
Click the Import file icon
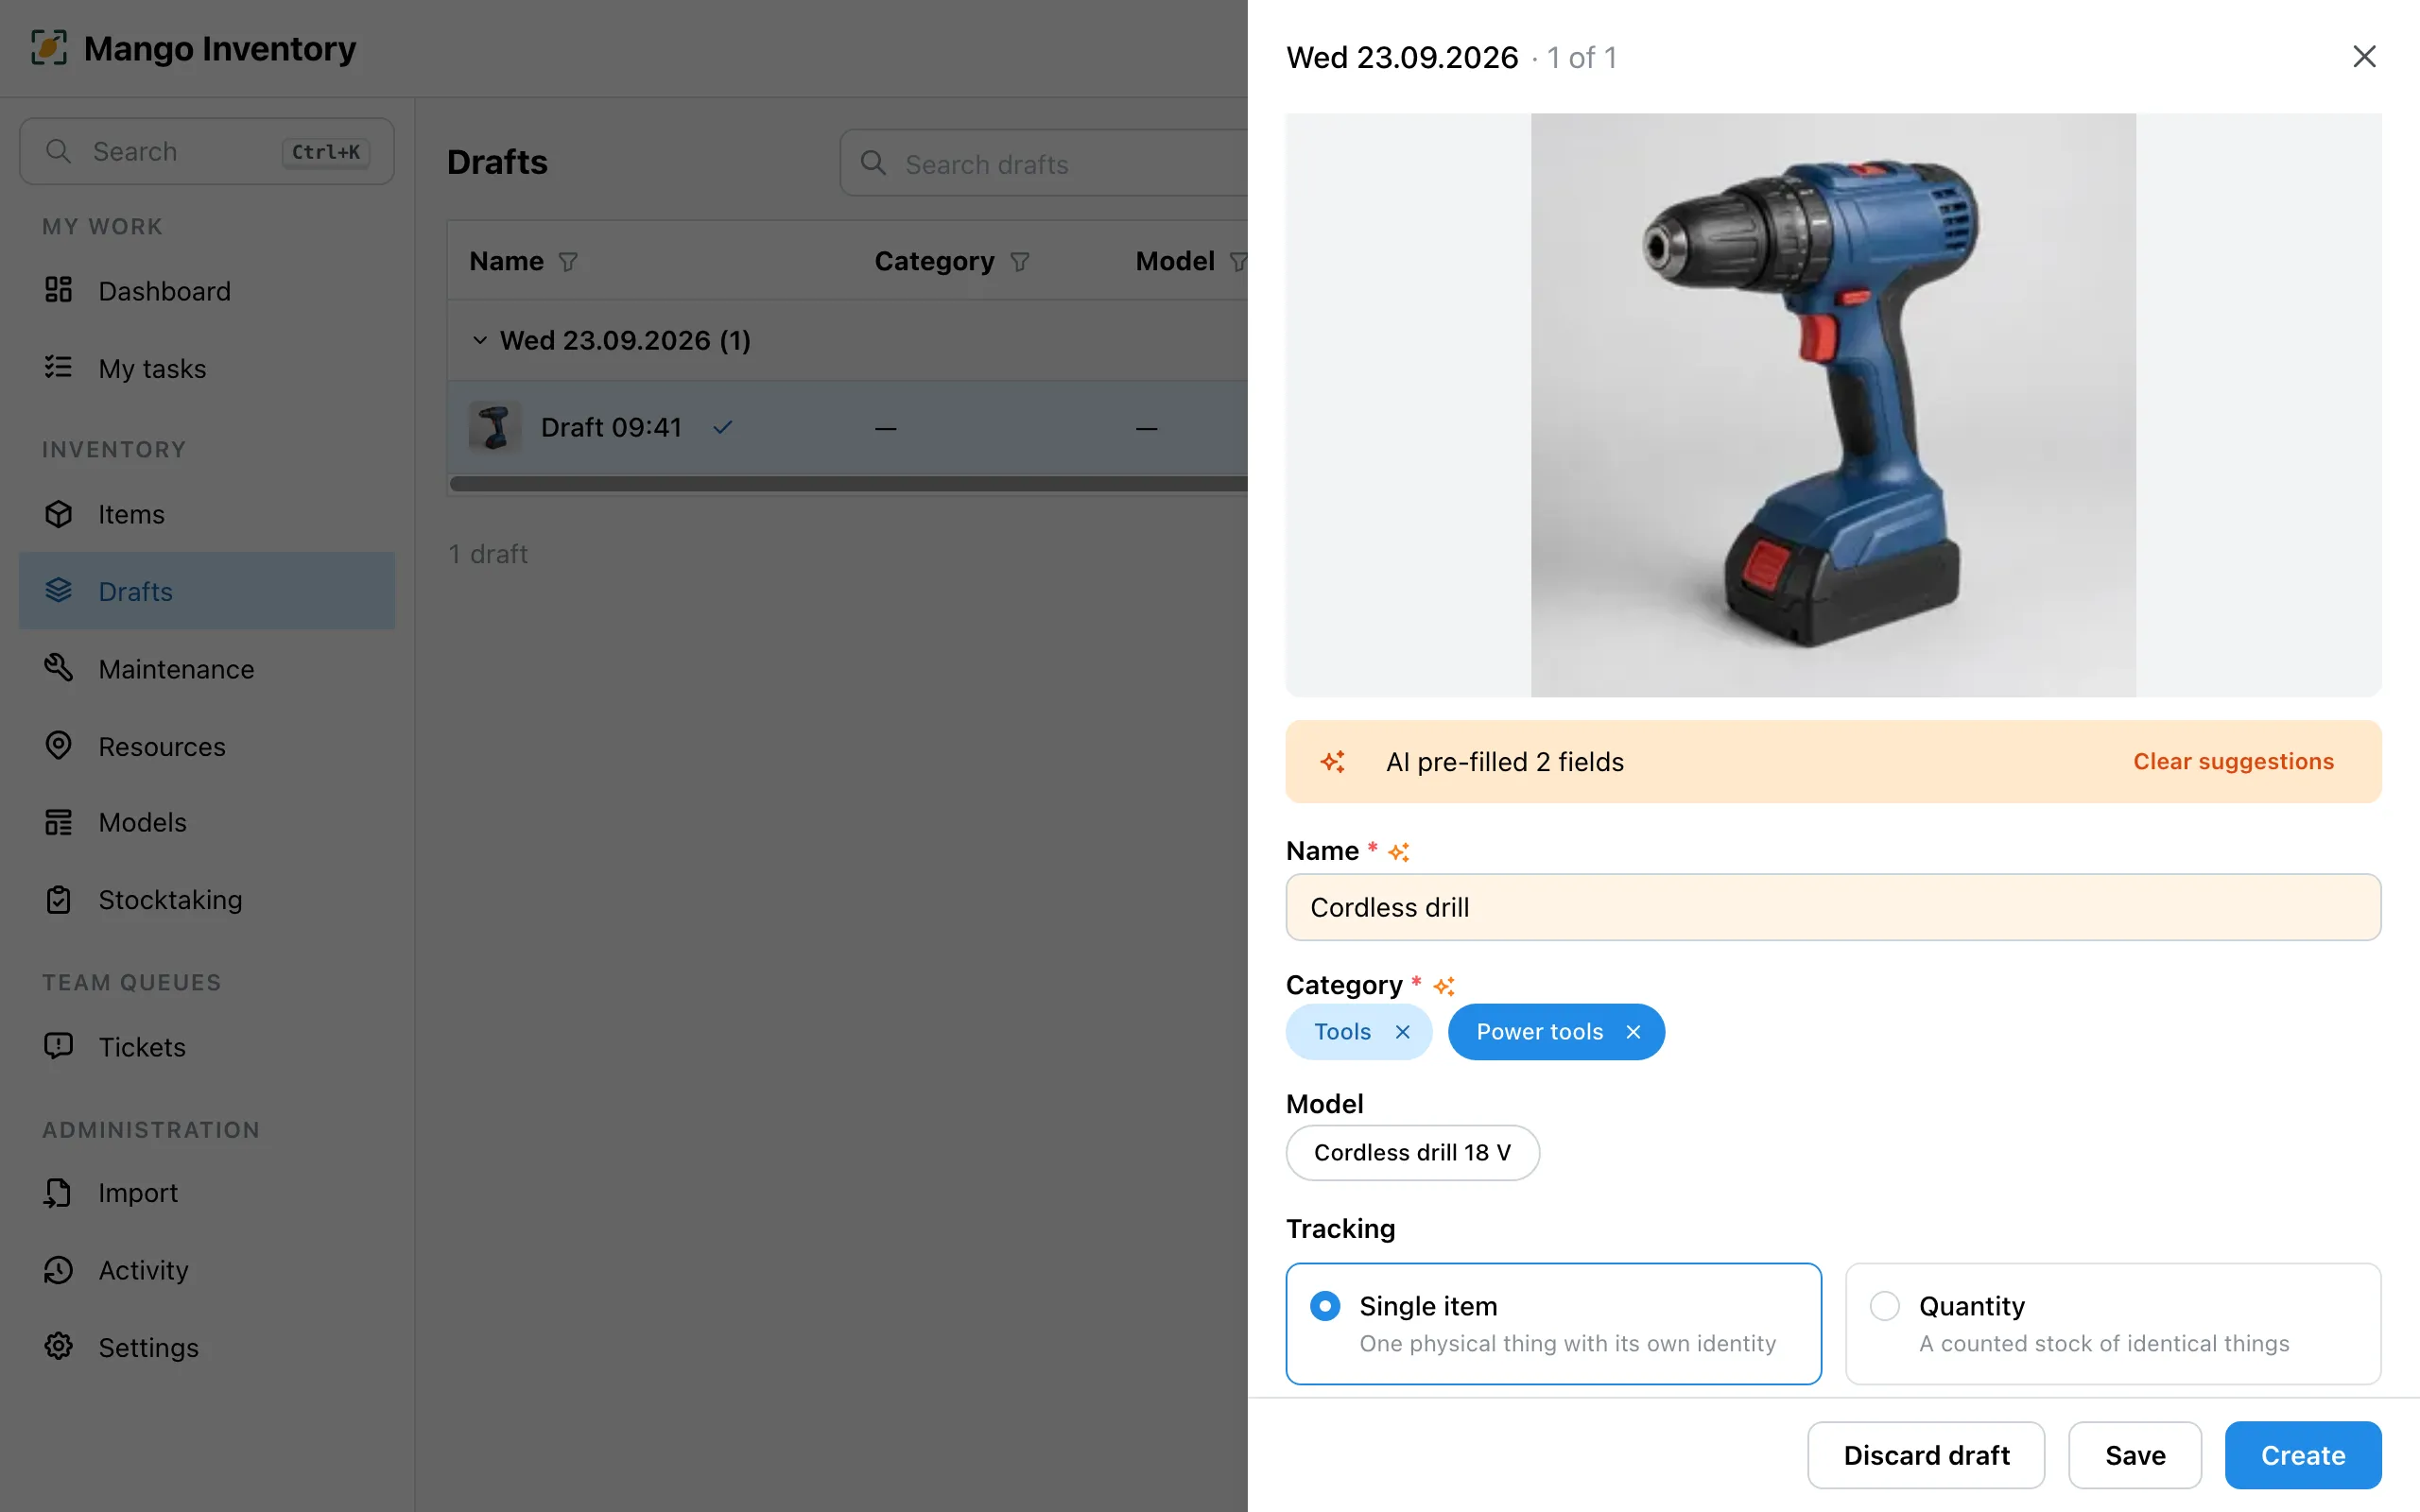click(x=58, y=1192)
